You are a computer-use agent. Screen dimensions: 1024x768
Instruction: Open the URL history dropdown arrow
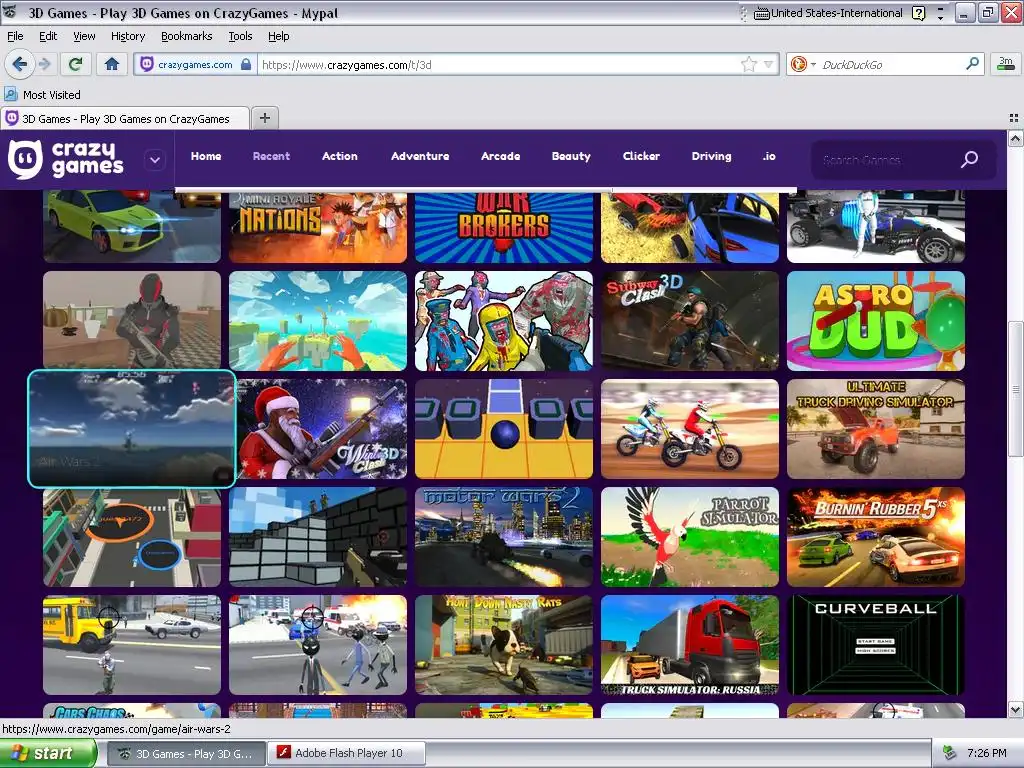pyautogui.click(x=769, y=64)
